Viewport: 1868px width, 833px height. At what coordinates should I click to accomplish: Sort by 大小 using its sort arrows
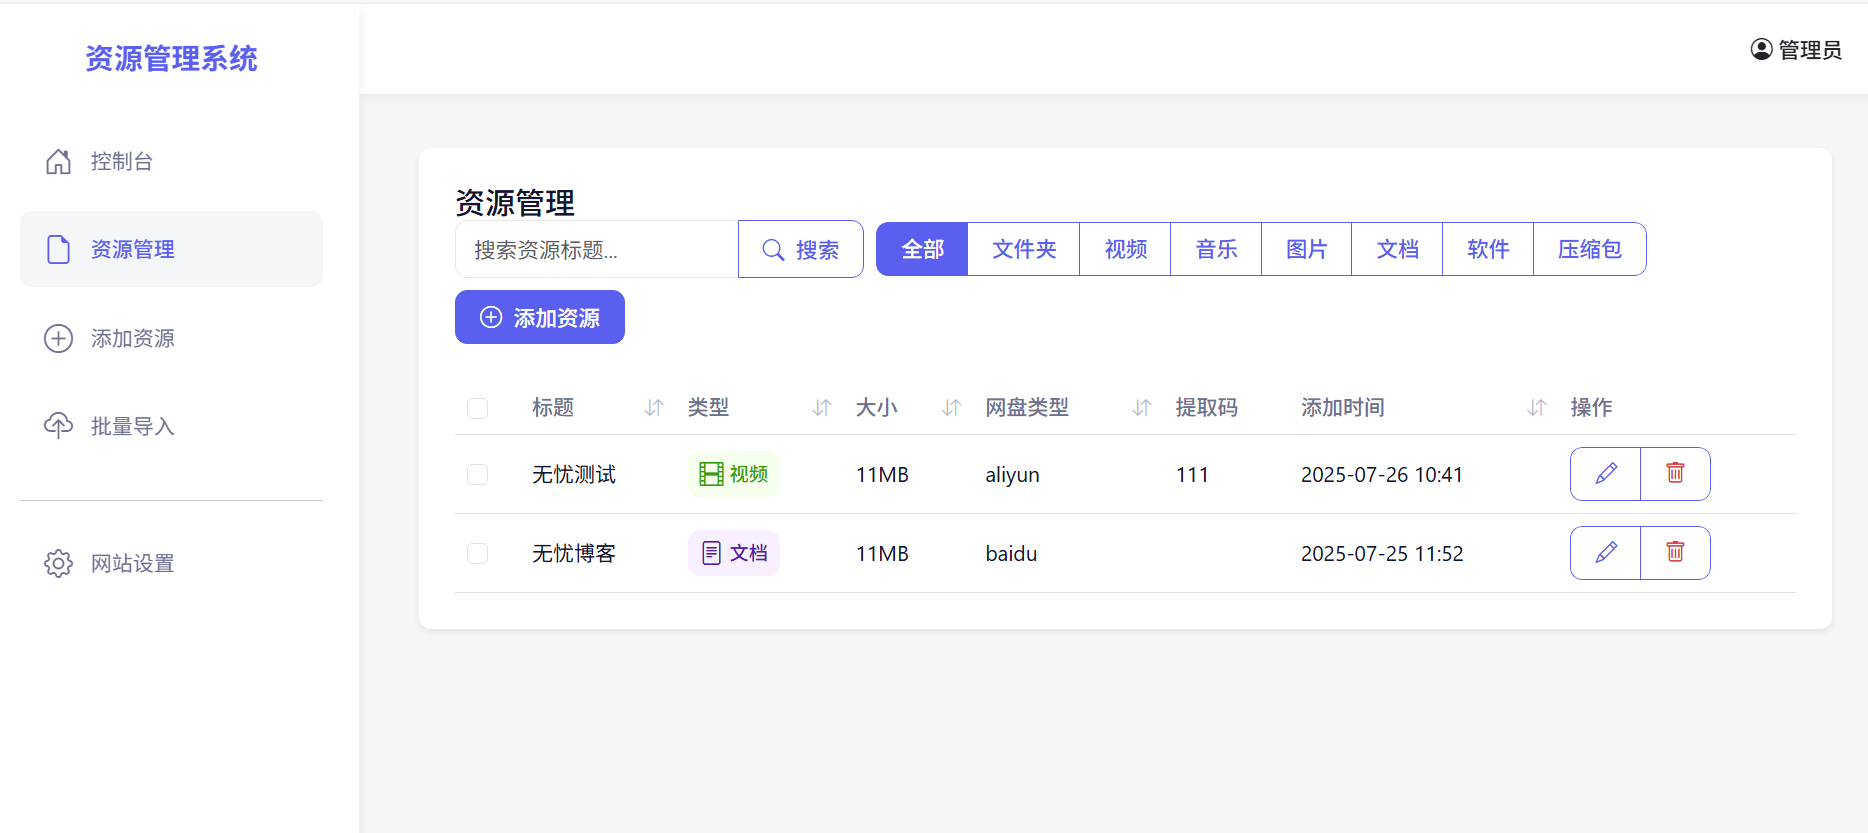point(951,408)
